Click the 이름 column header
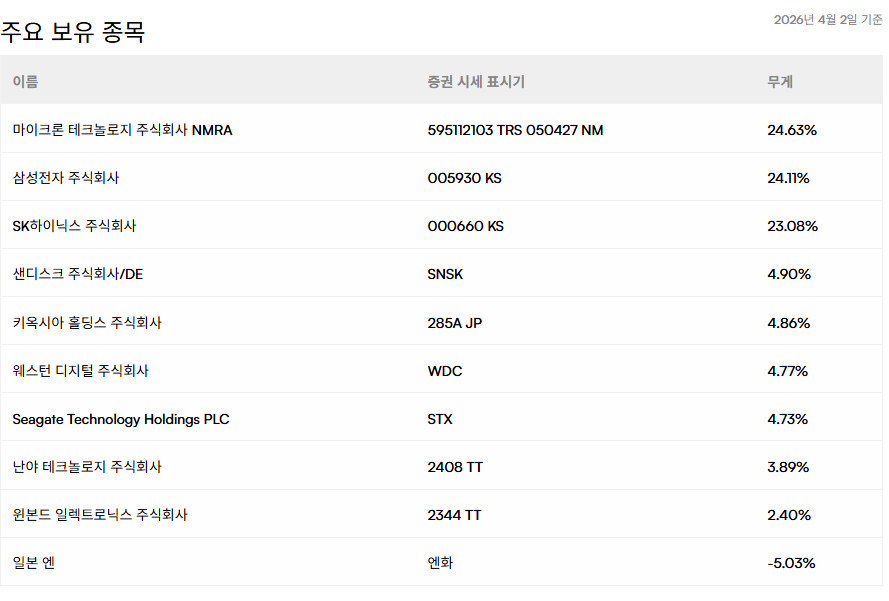The image size is (889, 601). pyautogui.click(x=26, y=82)
